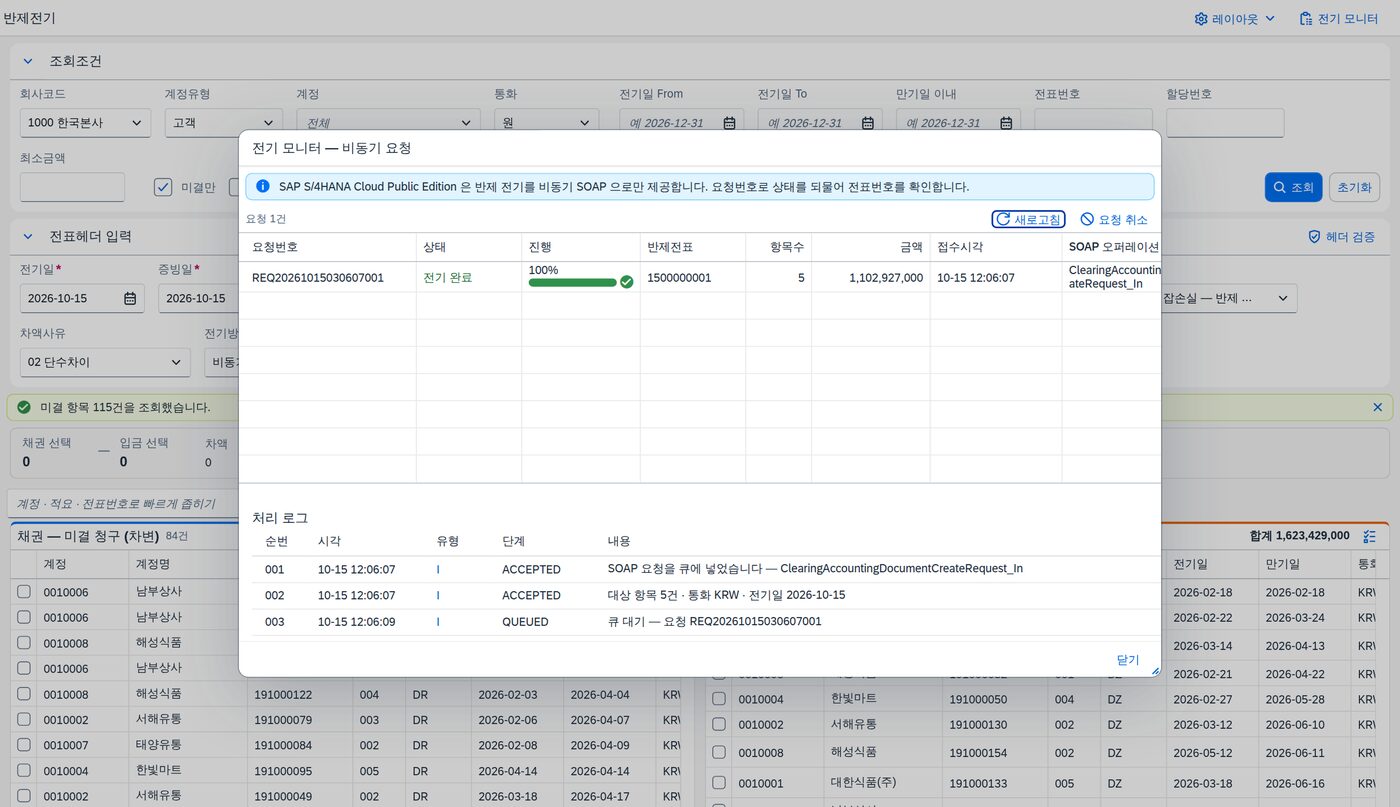Click the 최소금액 input field
1400x807 pixels.
(x=72, y=187)
